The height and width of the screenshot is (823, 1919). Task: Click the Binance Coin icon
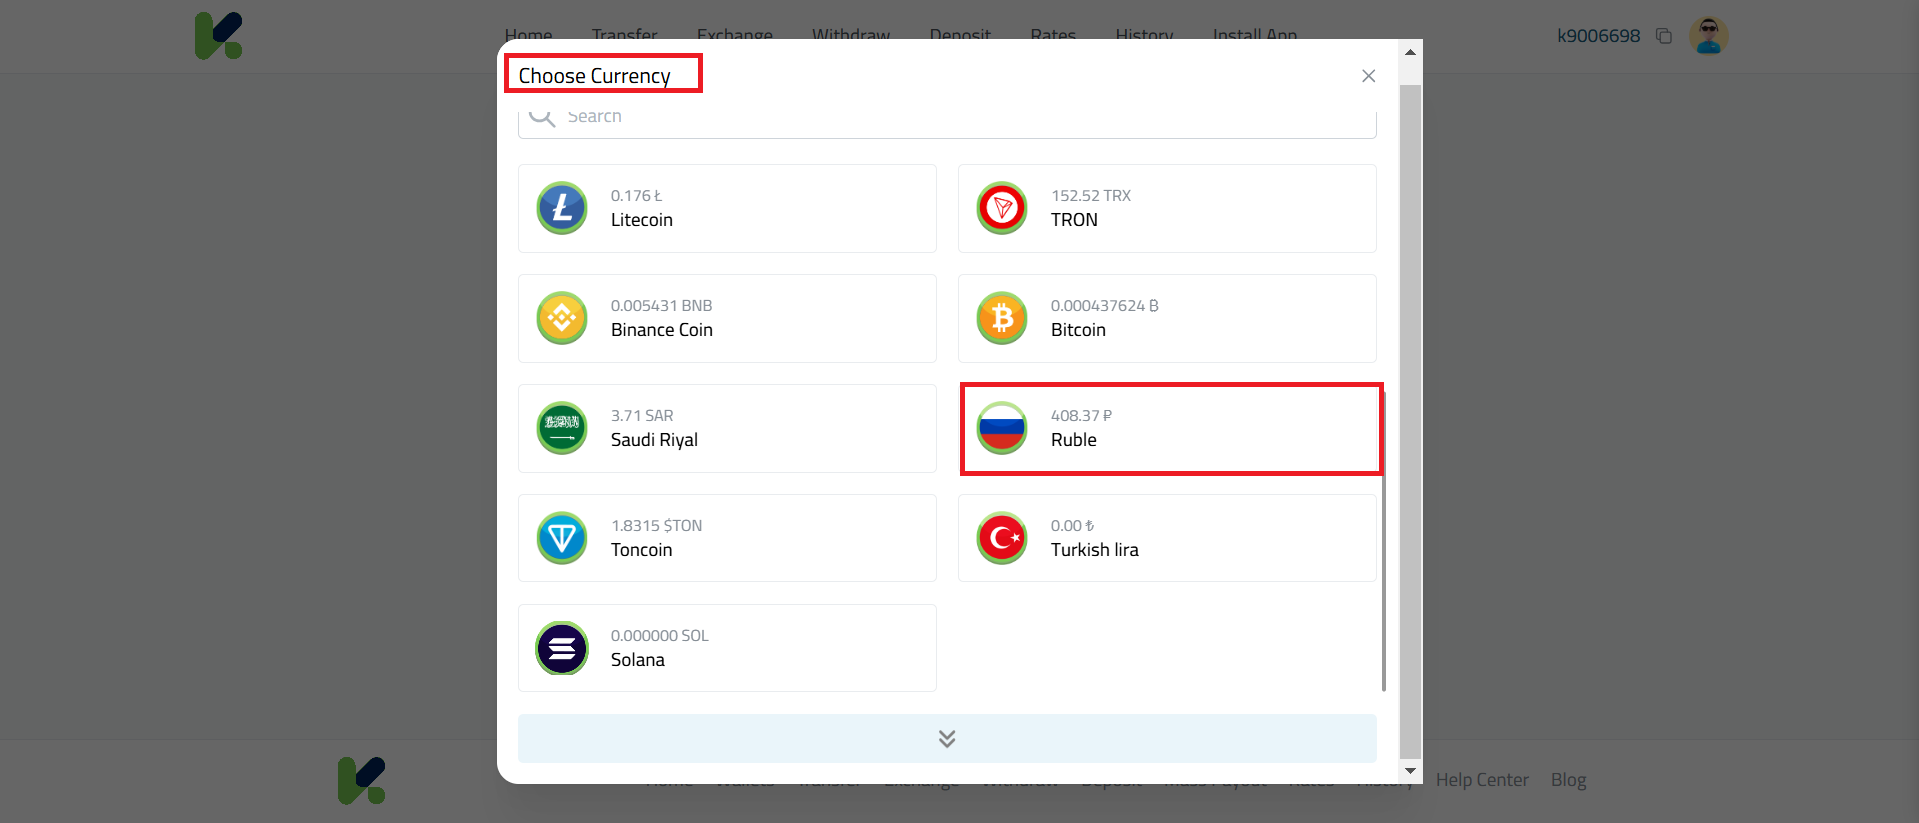[x=562, y=318]
